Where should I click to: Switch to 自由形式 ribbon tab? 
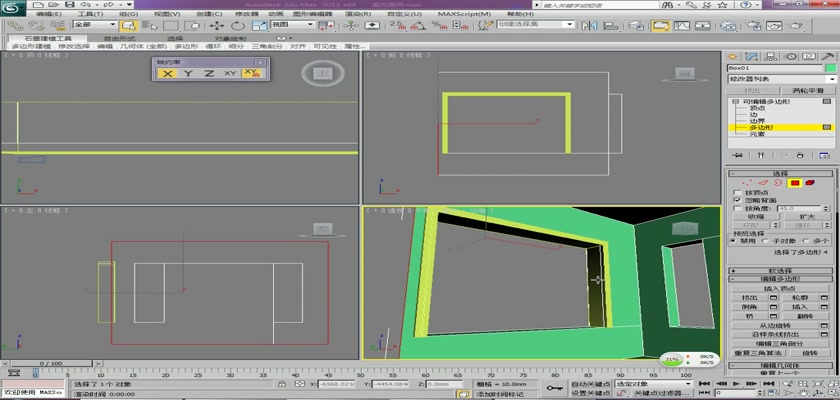(x=119, y=39)
